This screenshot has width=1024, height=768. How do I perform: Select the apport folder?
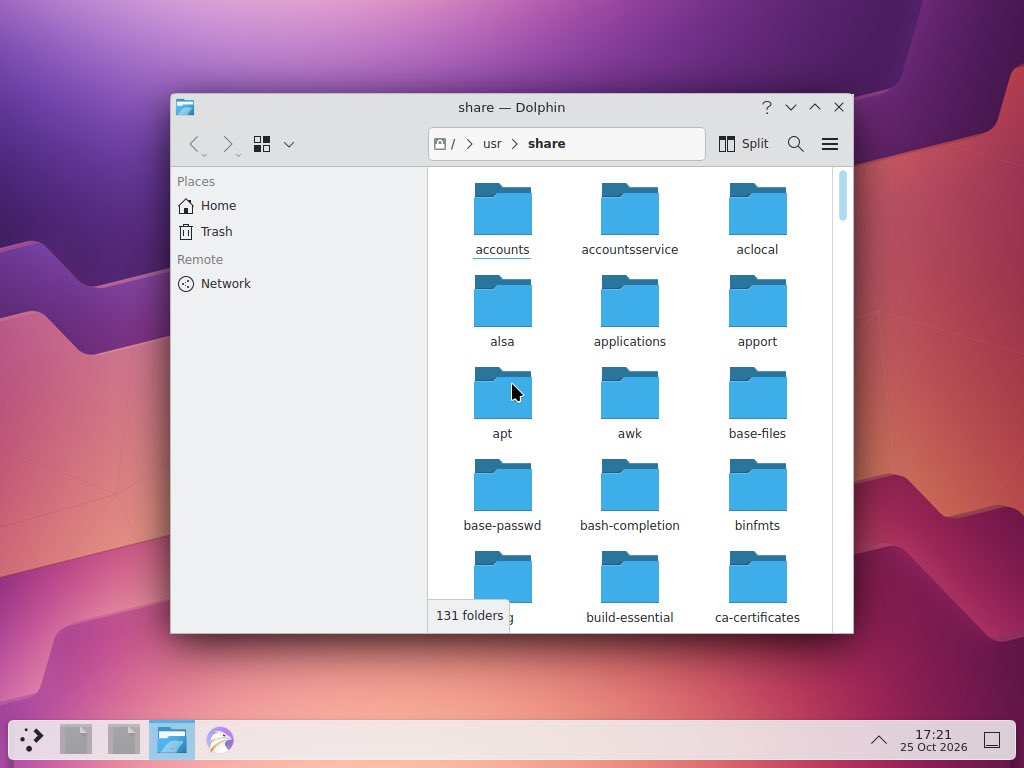(758, 312)
